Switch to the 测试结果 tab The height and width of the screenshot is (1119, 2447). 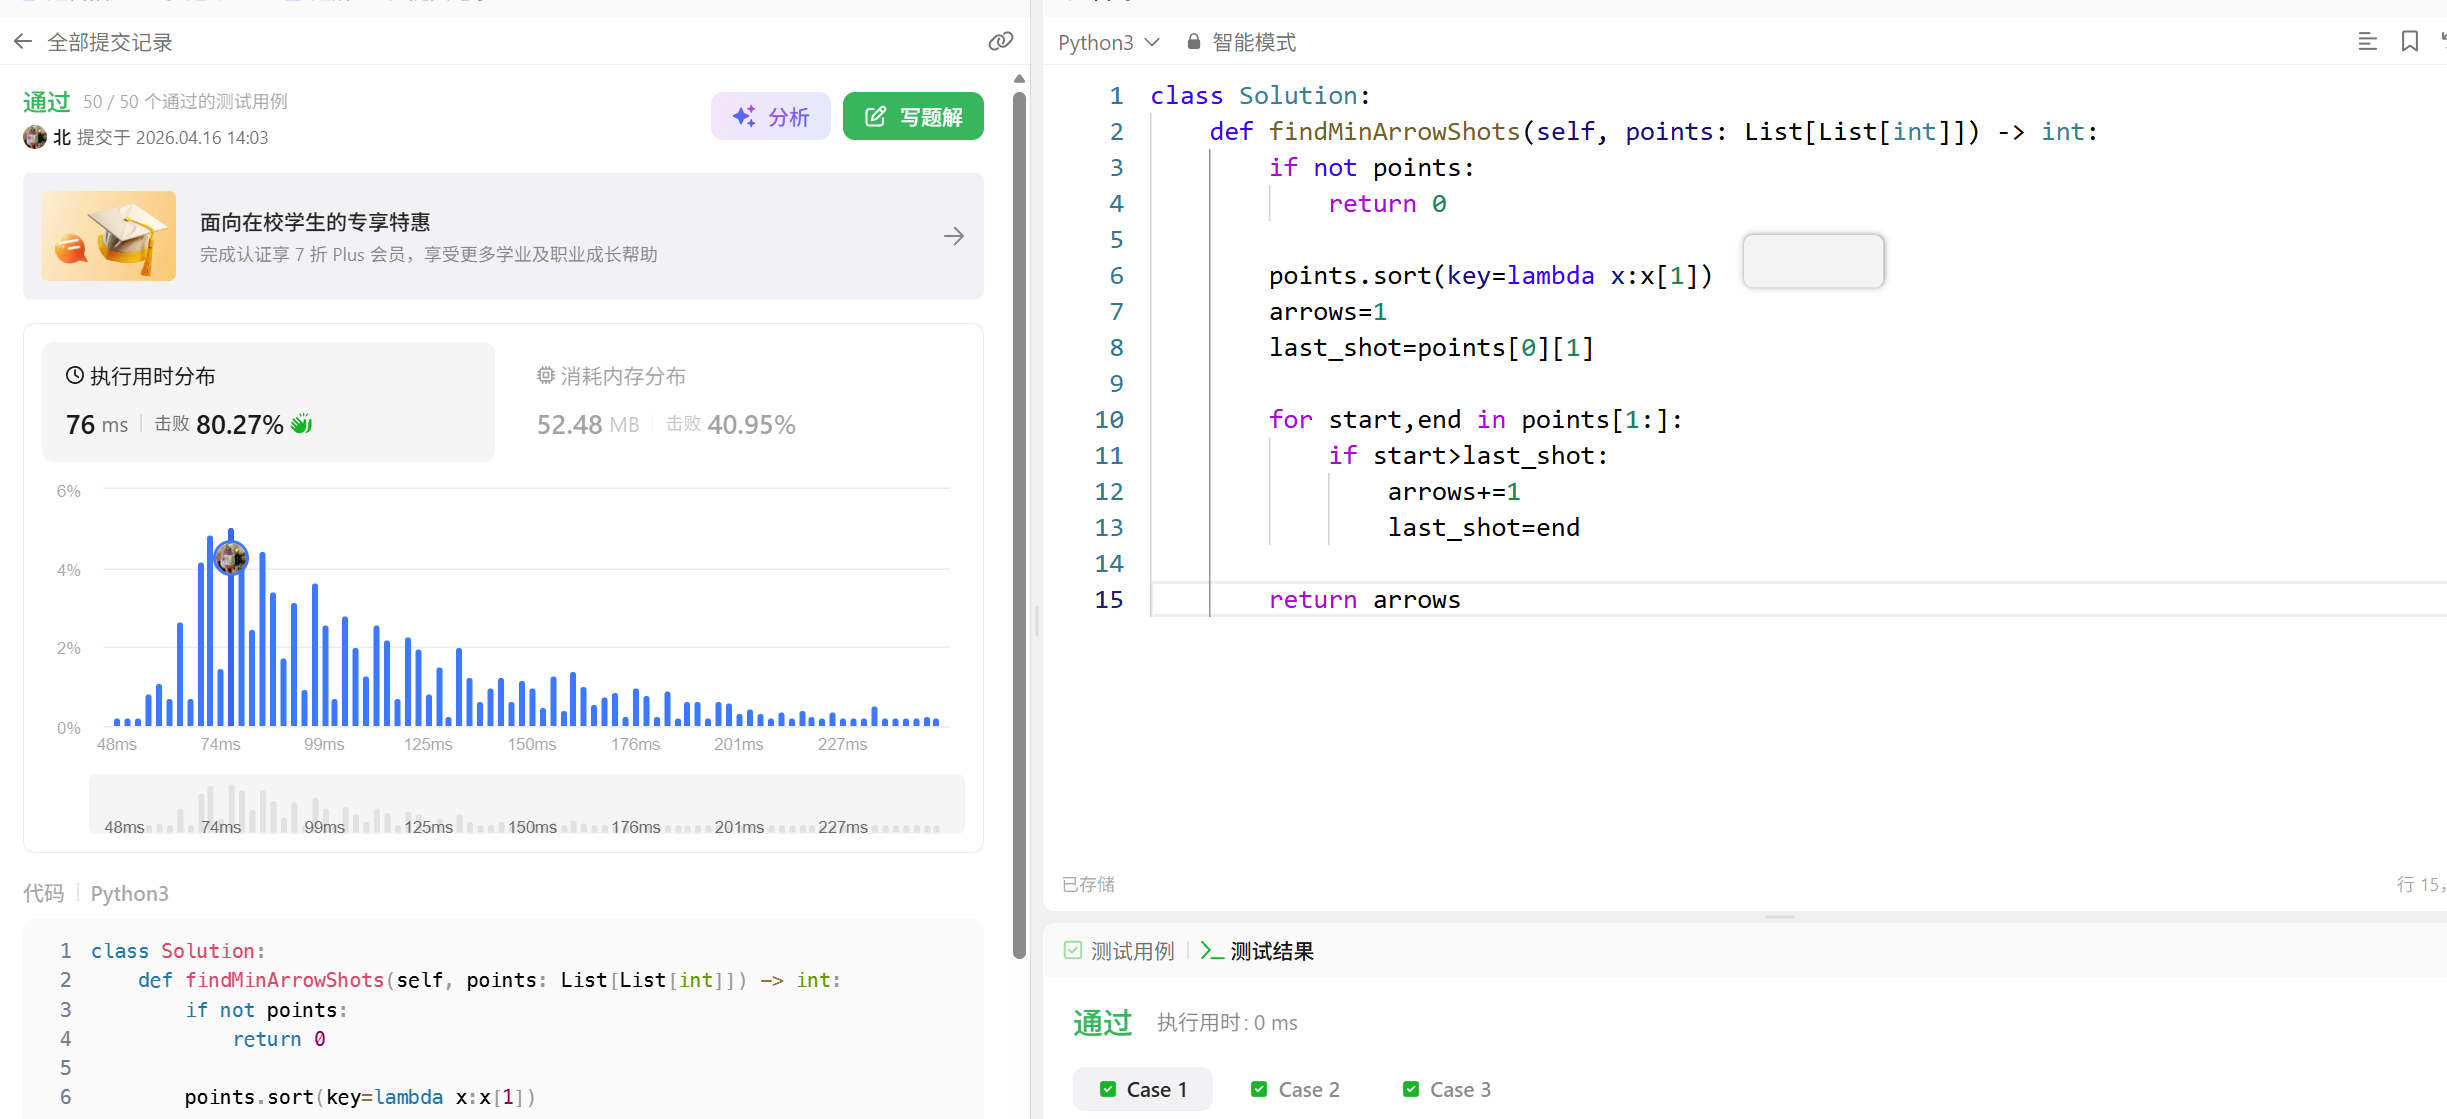[1258, 951]
